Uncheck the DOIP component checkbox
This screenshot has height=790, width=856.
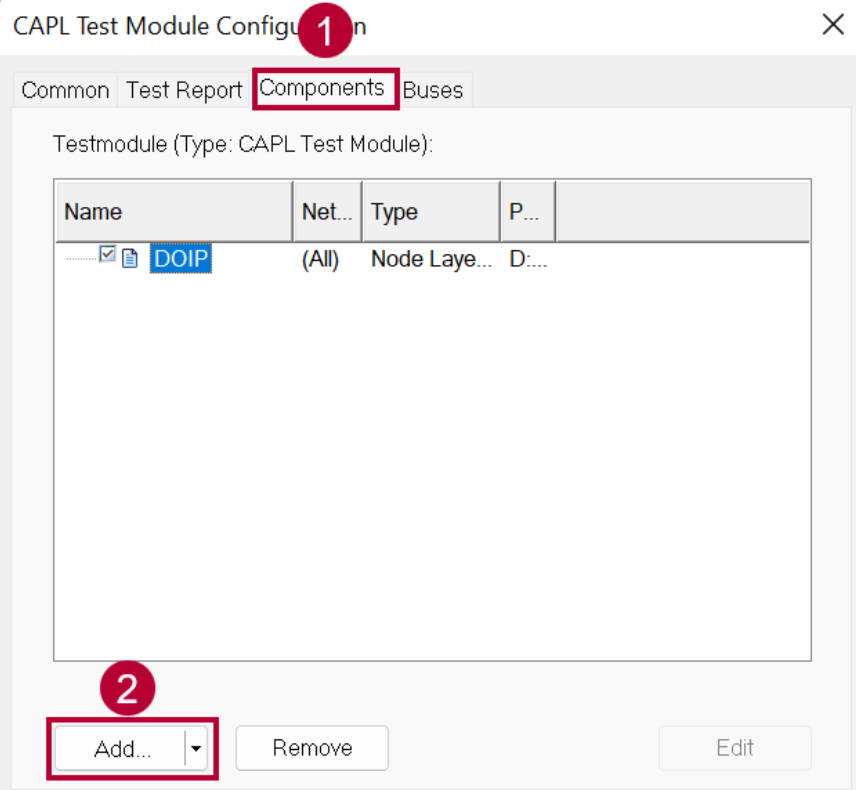107,254
